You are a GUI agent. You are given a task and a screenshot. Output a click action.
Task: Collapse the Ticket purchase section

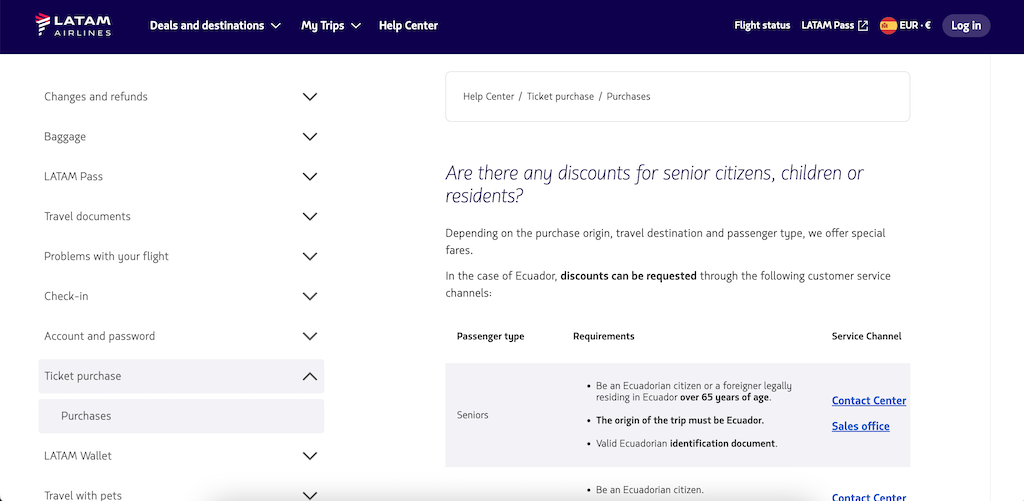[181, 376]
